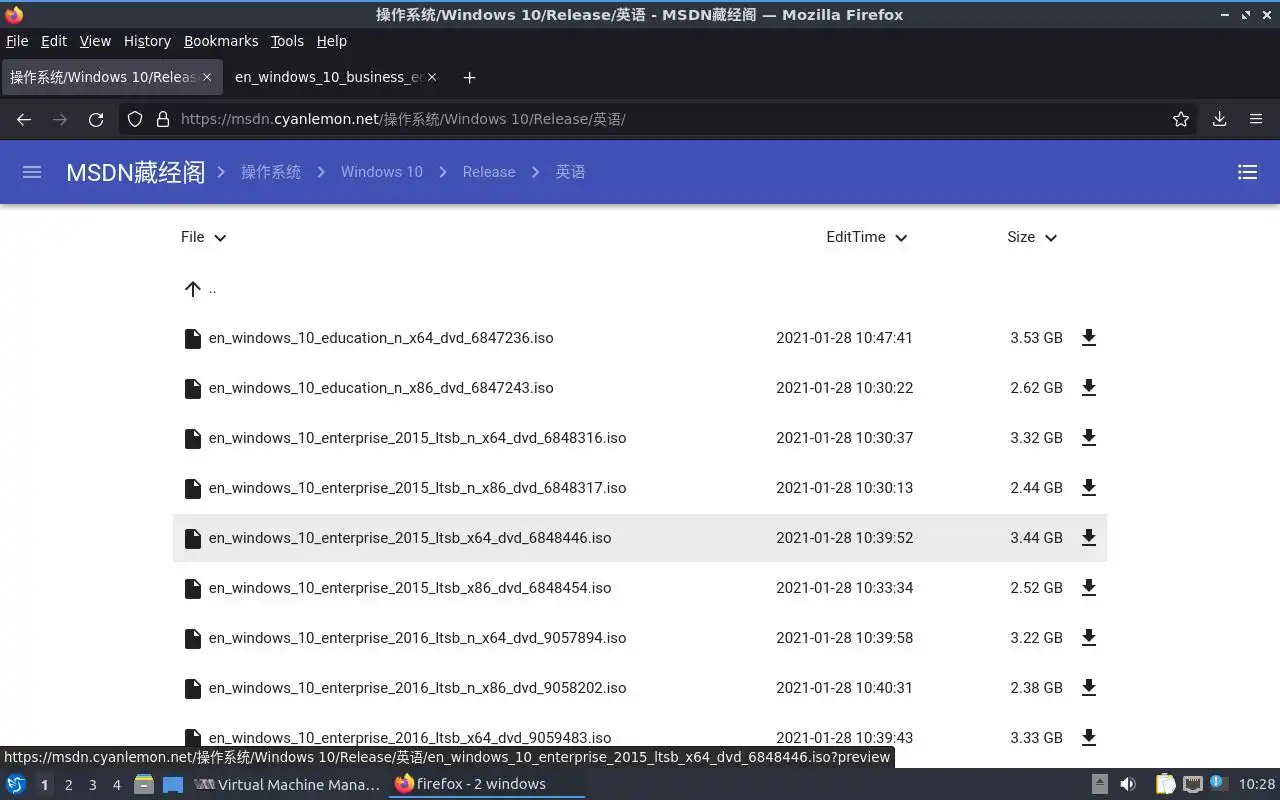Open the Firefox application menu
The width and height of the screenshot is (1280, 800).
tap(1256, 119)
